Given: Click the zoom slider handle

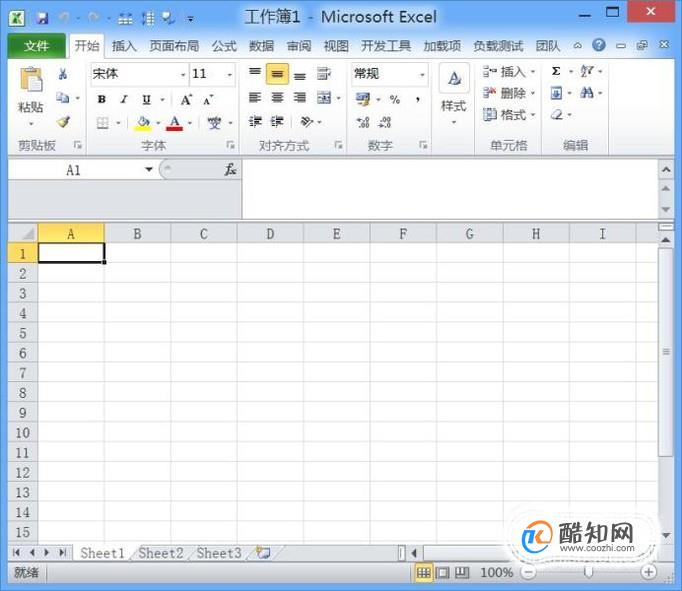Looking at the screenshot, I should [x=588, y=572].
